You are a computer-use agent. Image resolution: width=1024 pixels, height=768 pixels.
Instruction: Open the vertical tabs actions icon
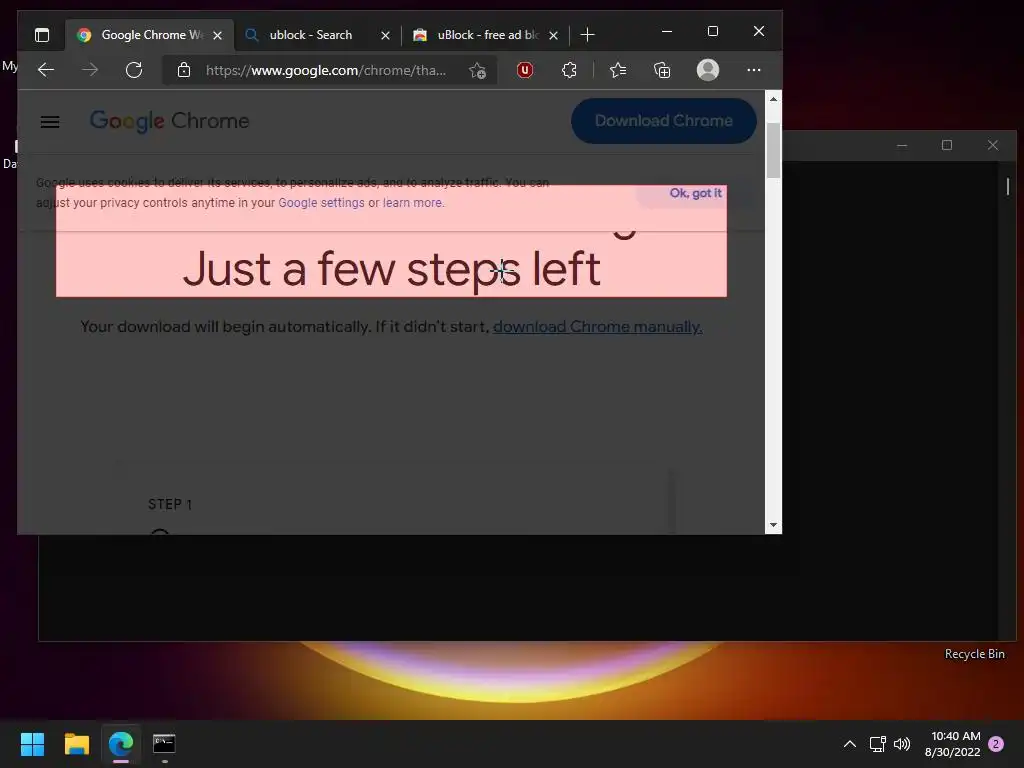tap(42, 35)
